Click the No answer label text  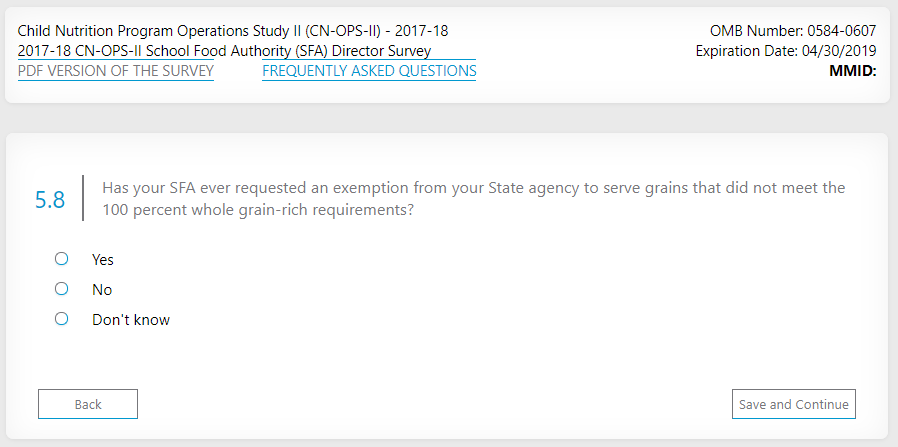click(102, 290)
